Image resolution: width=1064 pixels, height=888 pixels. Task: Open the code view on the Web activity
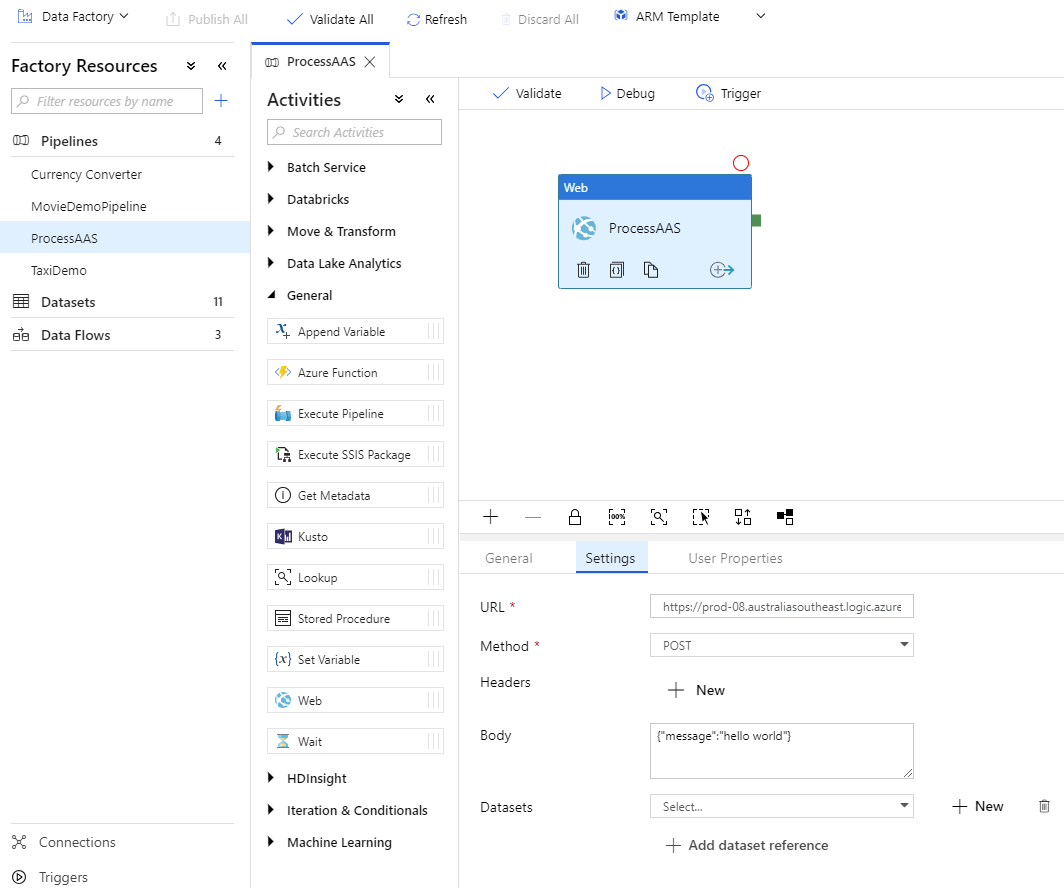[617, 270]
